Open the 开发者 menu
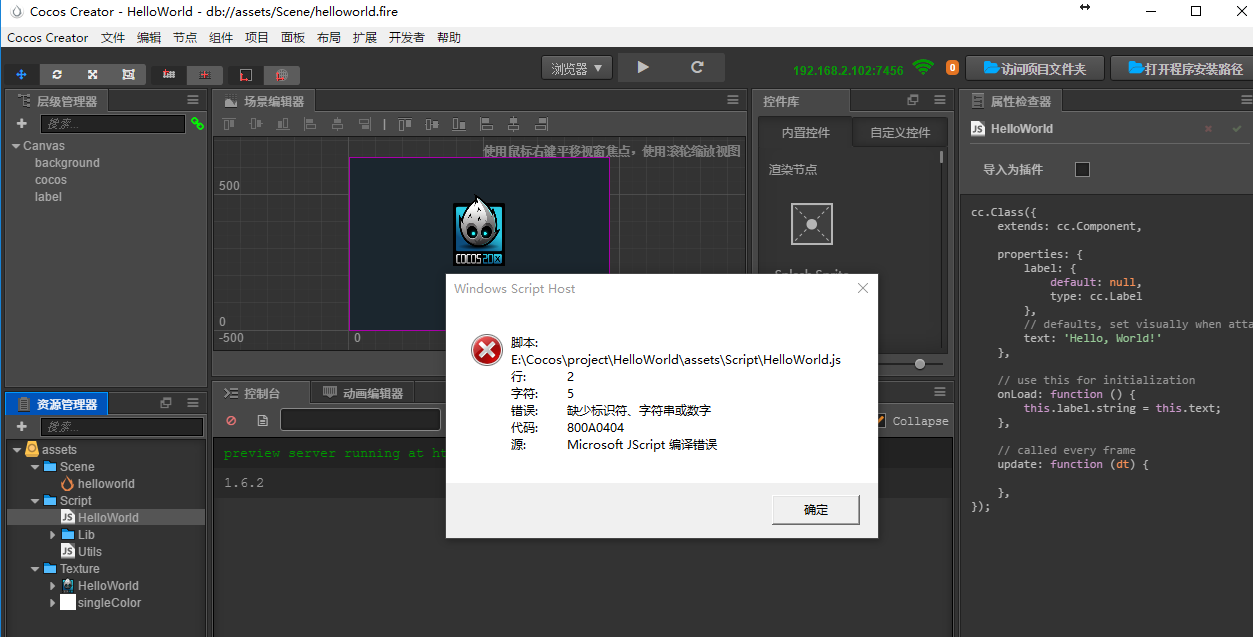Image resolution: width=1253 pixels, height=637 pixels. 407,37
